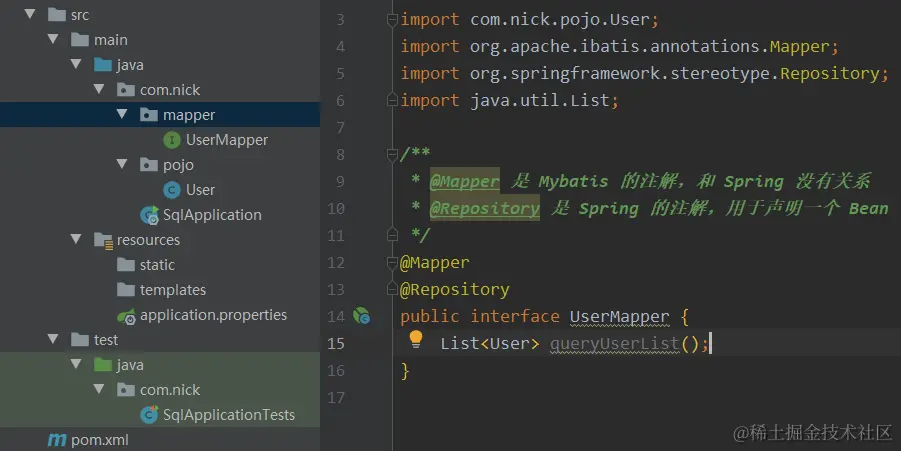Screen dimensions: 901x451
Task: Click the pojo package icon
Action: tap(149, 164)
